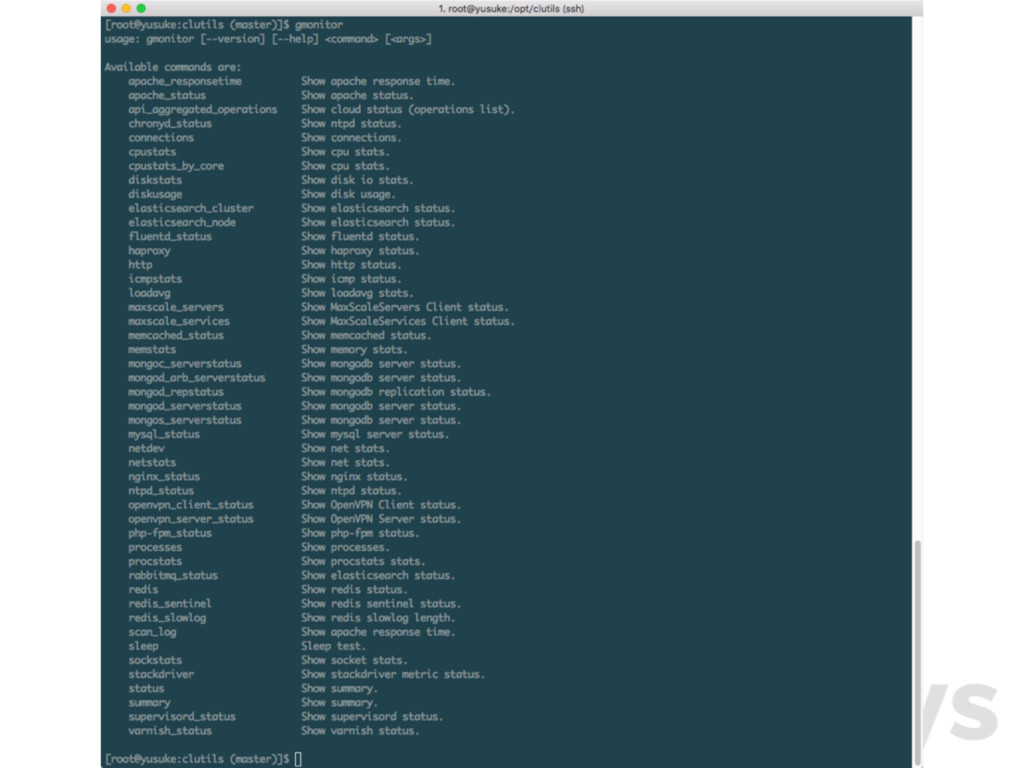Click the 'usage: gmonitor' line
The width and height of the screenshot is (1024, 768).
[x=268, y=39]
